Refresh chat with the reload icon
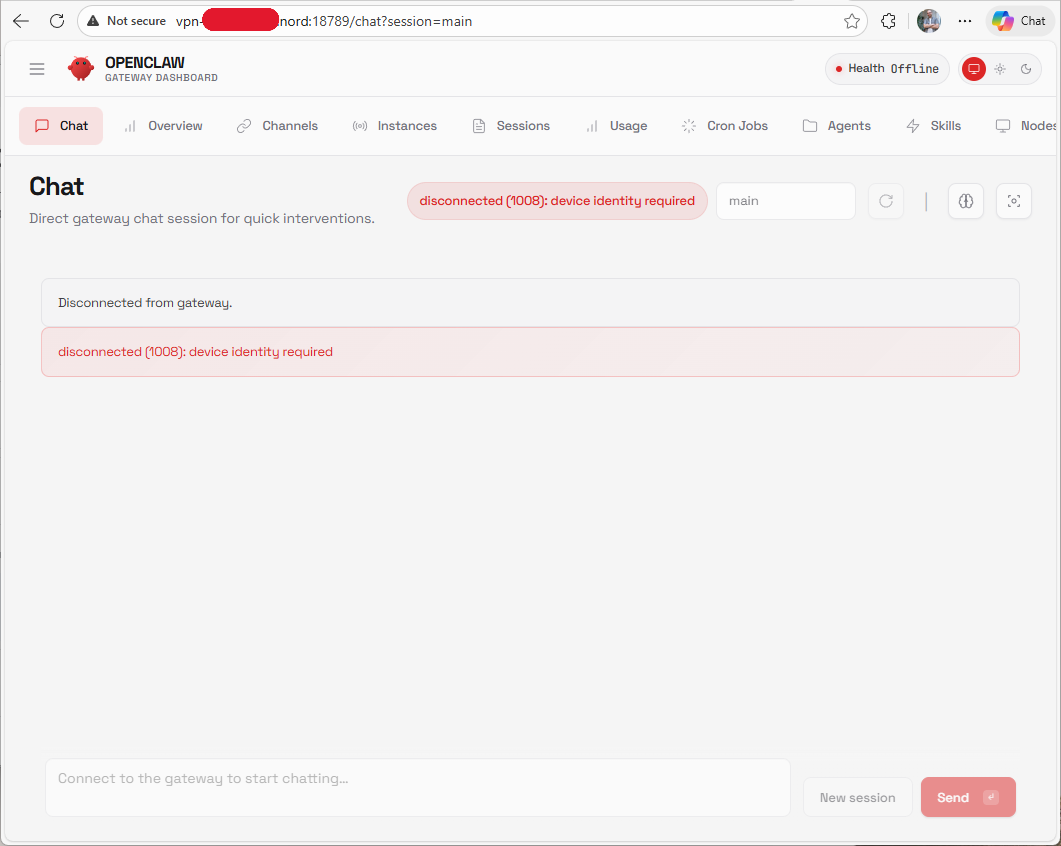Screen dimensions: 1061x846 pos(885,201)
